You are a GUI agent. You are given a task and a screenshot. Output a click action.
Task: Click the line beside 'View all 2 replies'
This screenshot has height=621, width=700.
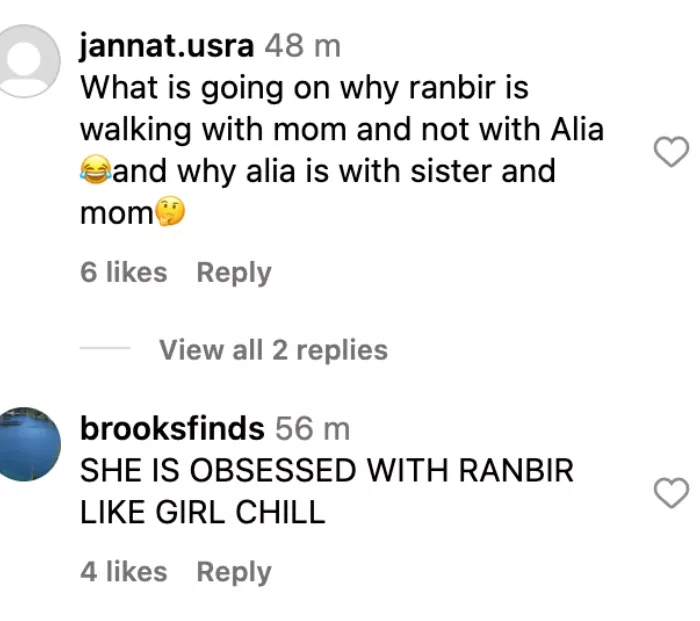point(105,350)
